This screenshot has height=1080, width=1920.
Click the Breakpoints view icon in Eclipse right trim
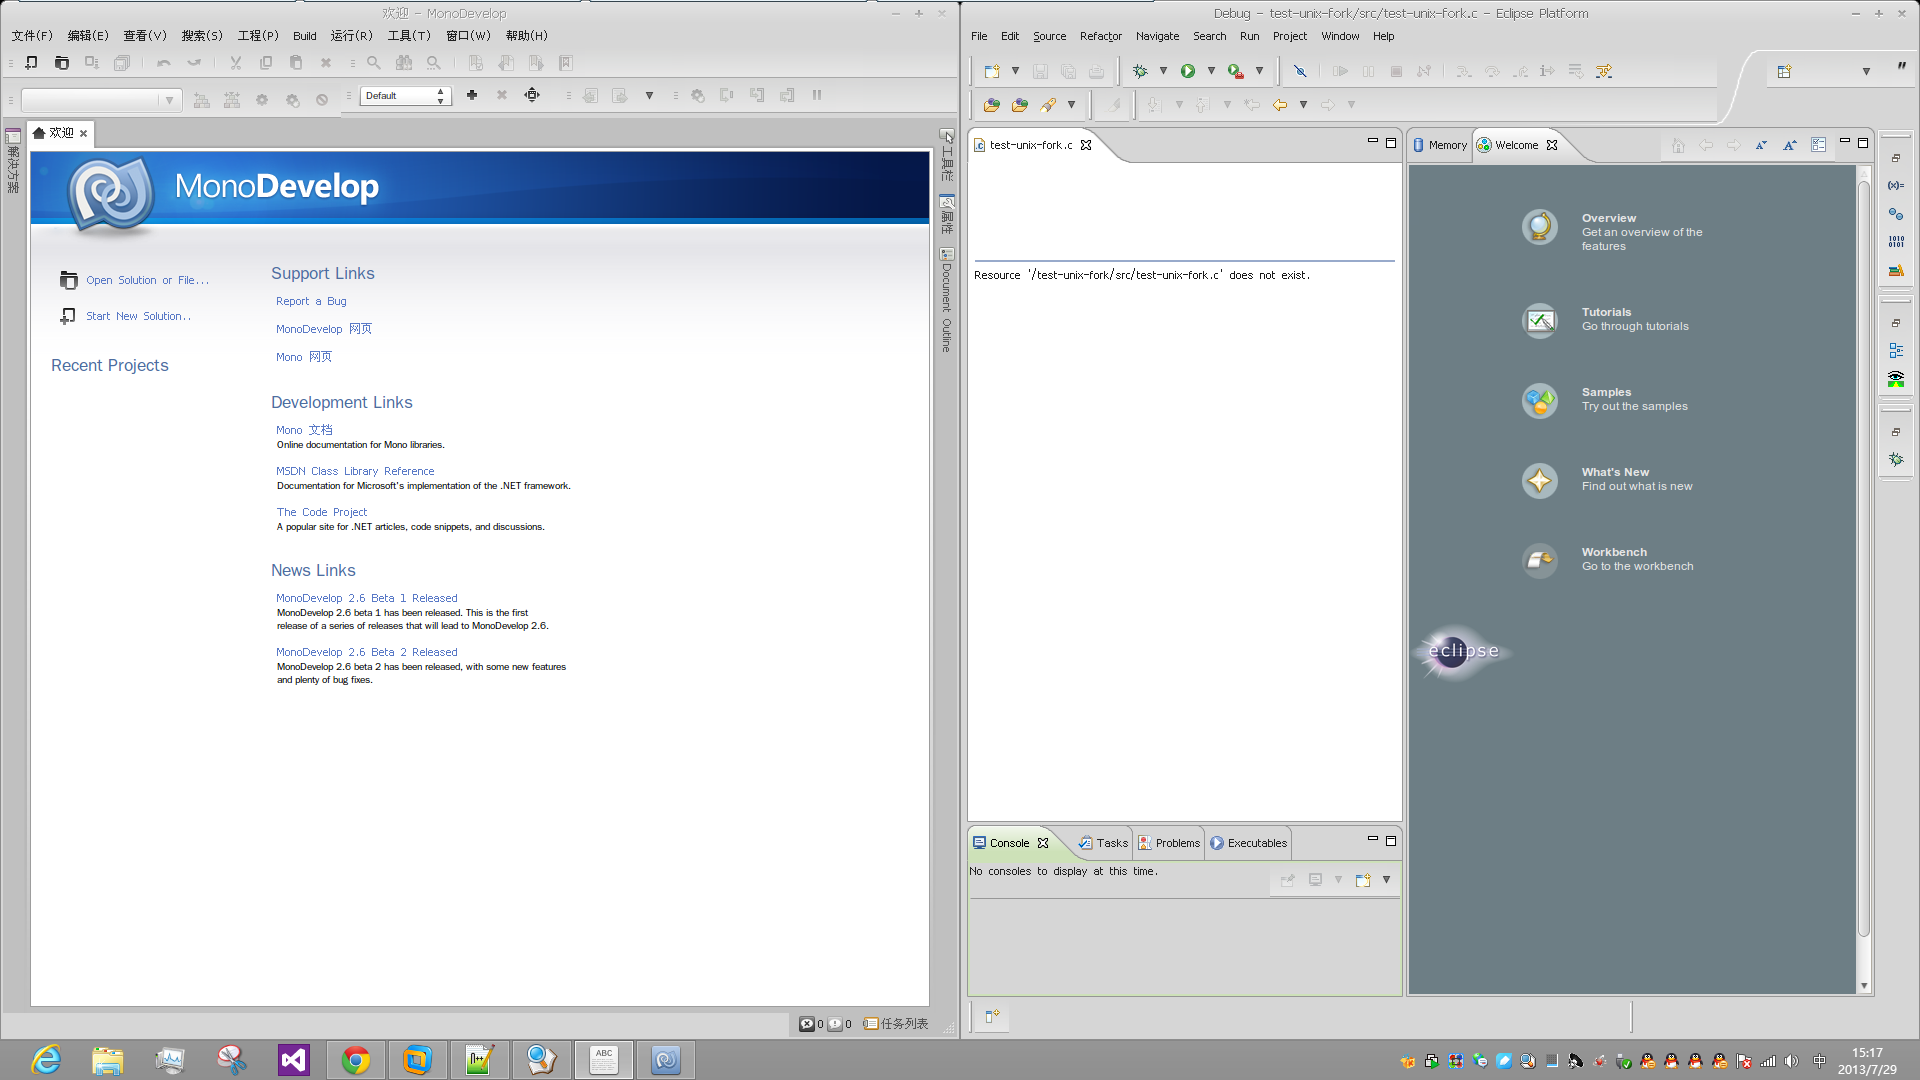click(1896, 213)
